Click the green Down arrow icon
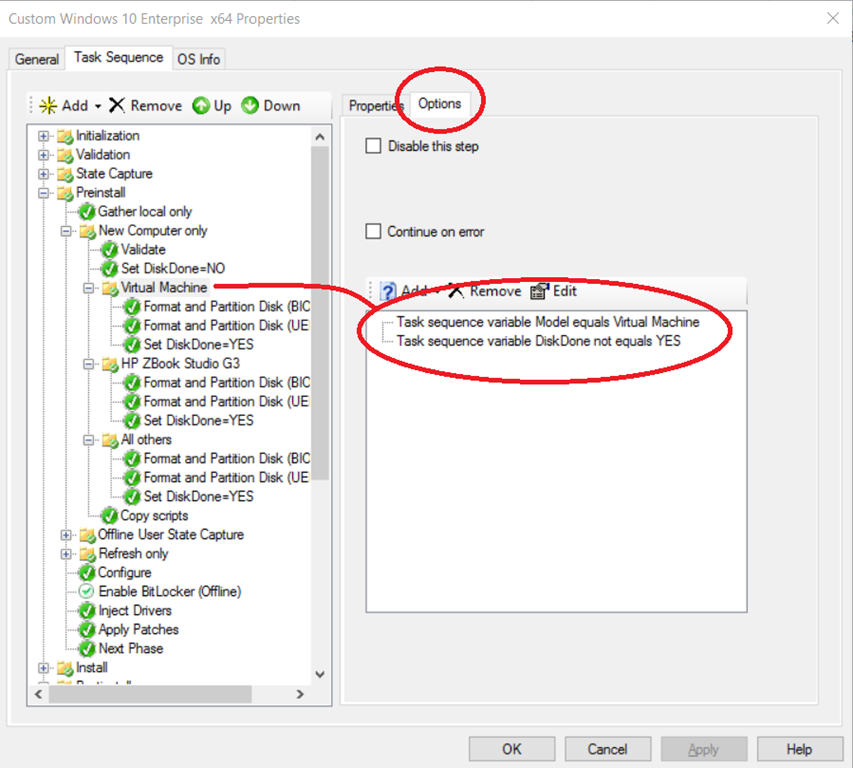This screenshot has height=768, width=853. (250, 105)
